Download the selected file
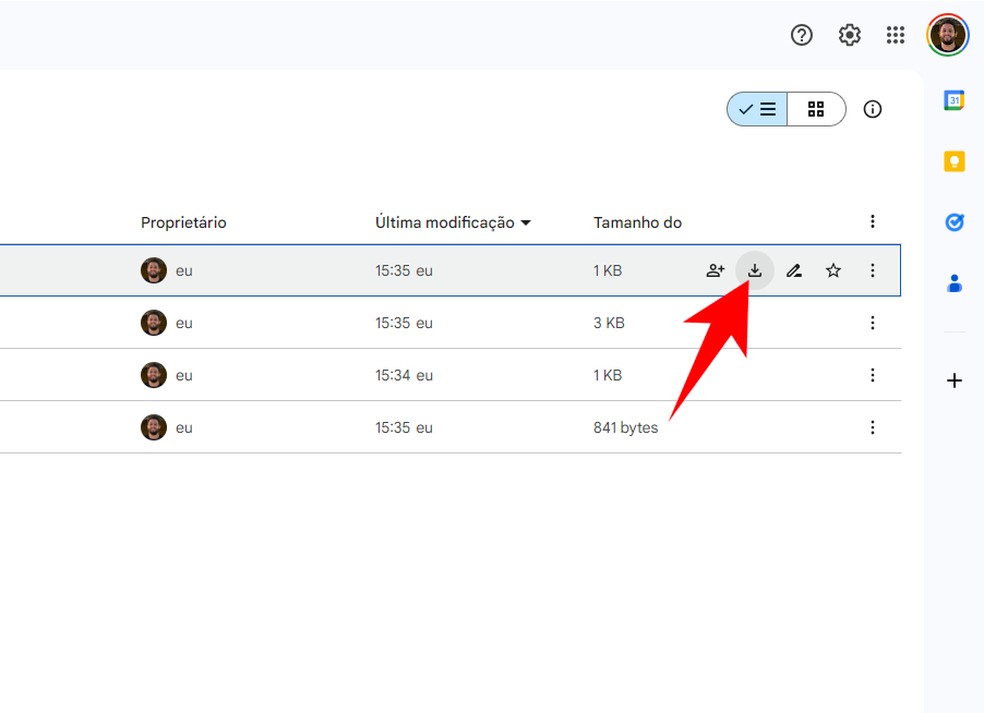Viewport: 984px width, 713px height. (754, 270)
